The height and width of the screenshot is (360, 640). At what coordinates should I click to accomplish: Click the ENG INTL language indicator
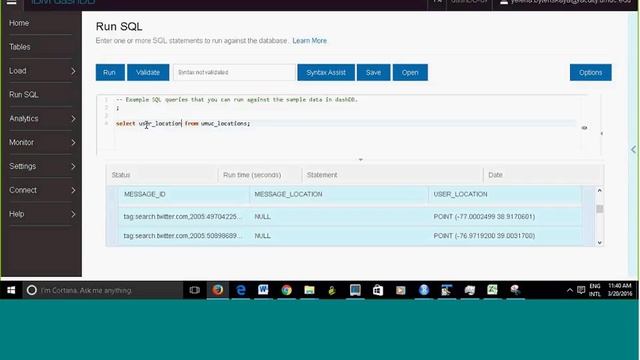pyautogui.click(x=595, y=290)
